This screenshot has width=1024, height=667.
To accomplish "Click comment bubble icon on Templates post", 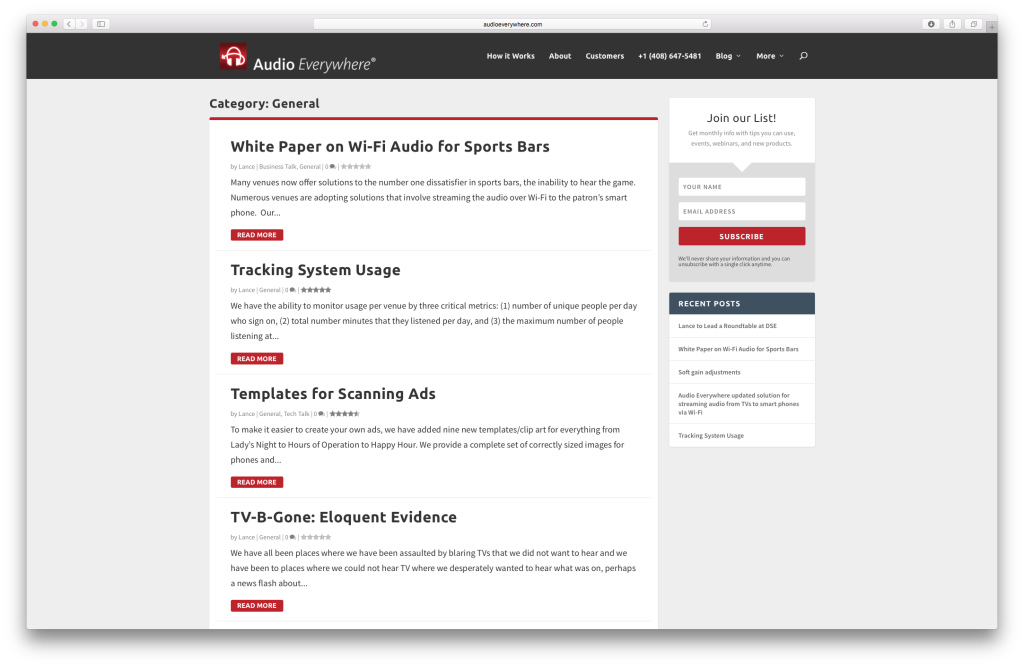I will pyautogui.click(x=321, y=414).
